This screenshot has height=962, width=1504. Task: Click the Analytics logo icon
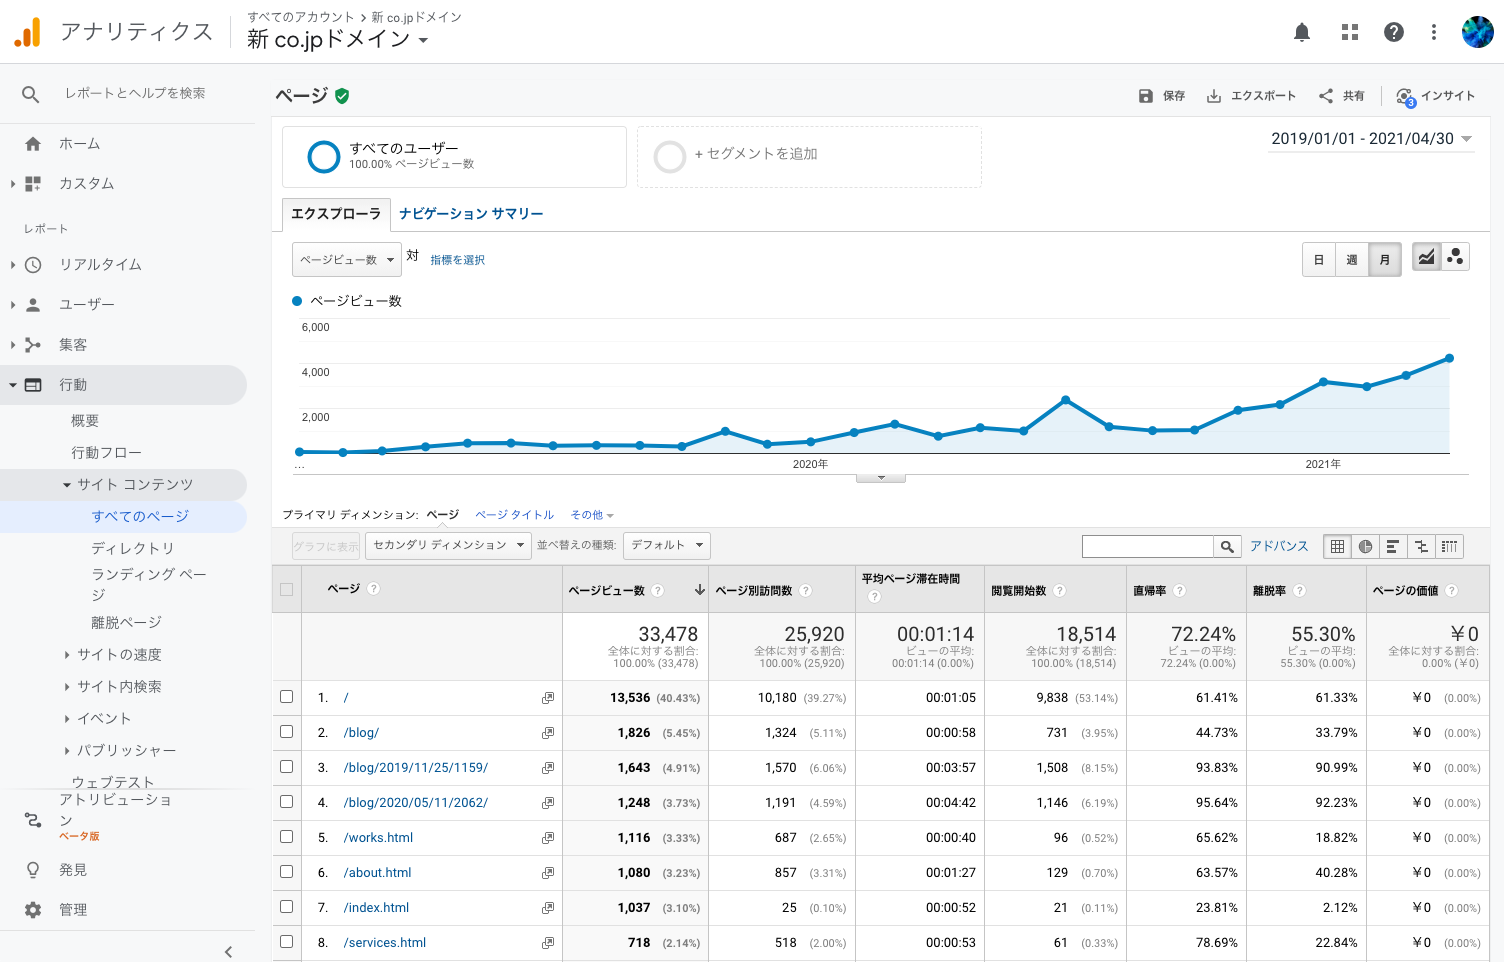28,32
